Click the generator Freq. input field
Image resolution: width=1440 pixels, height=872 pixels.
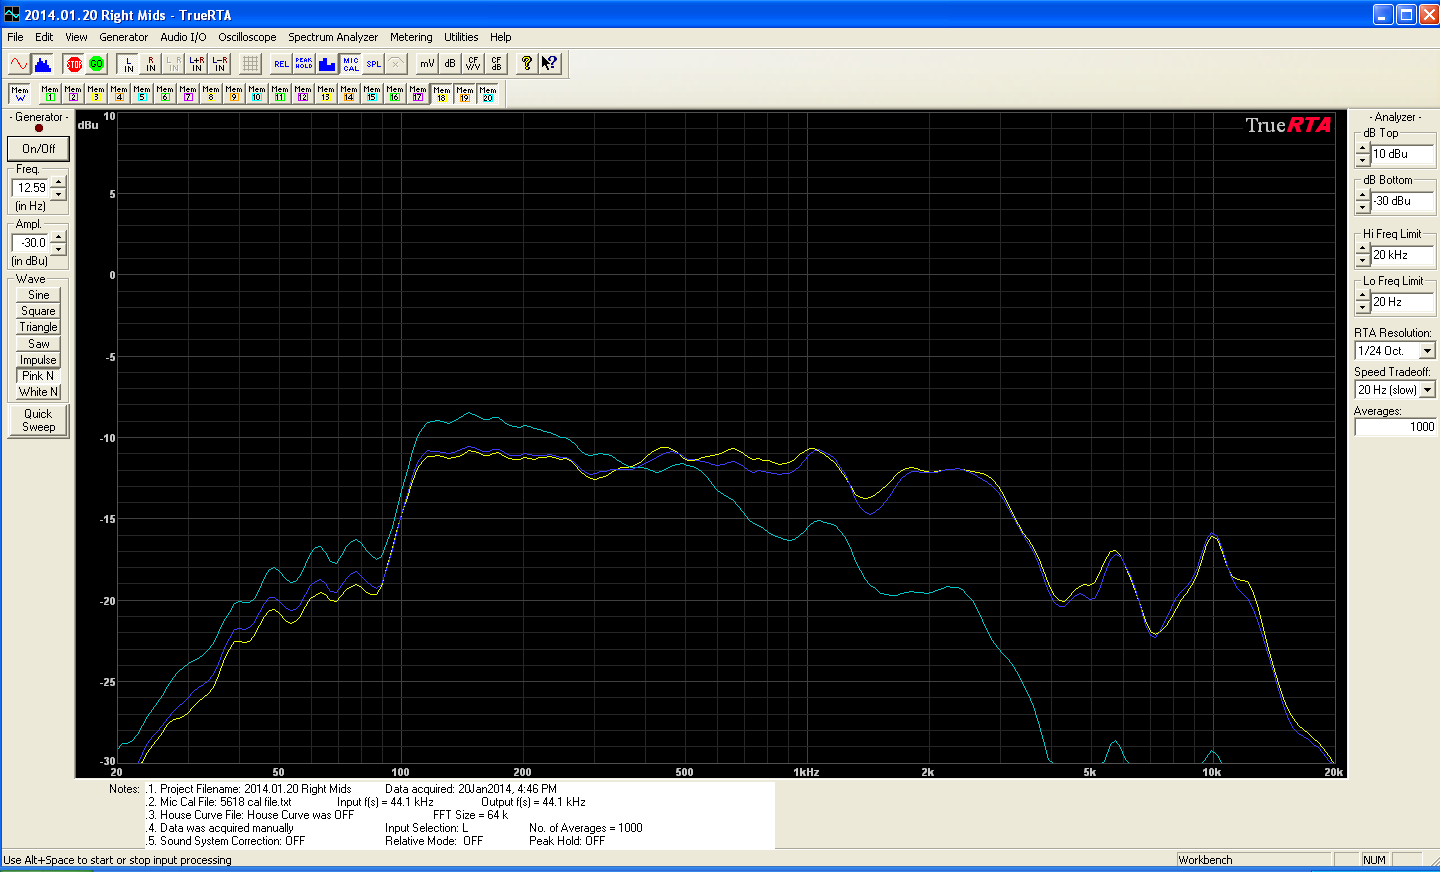pyautogui.click(x=31, y=187)
